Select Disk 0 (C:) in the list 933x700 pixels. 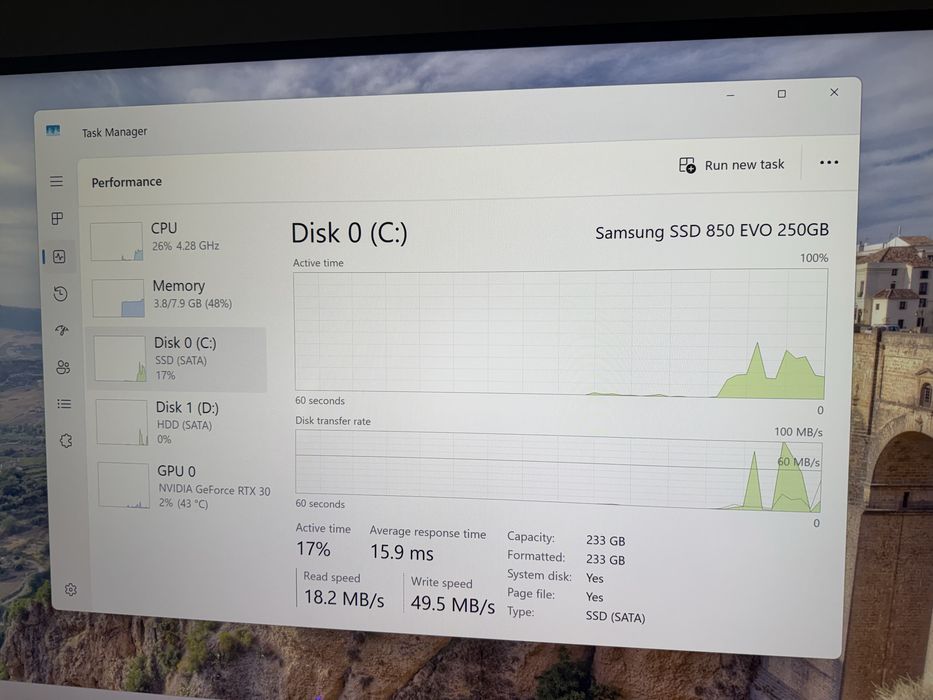tap(177, 359)
